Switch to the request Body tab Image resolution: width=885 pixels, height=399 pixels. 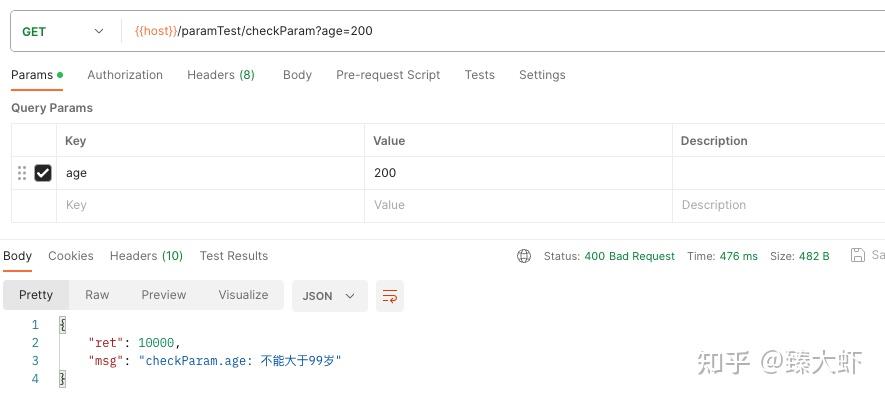point(297,75)
